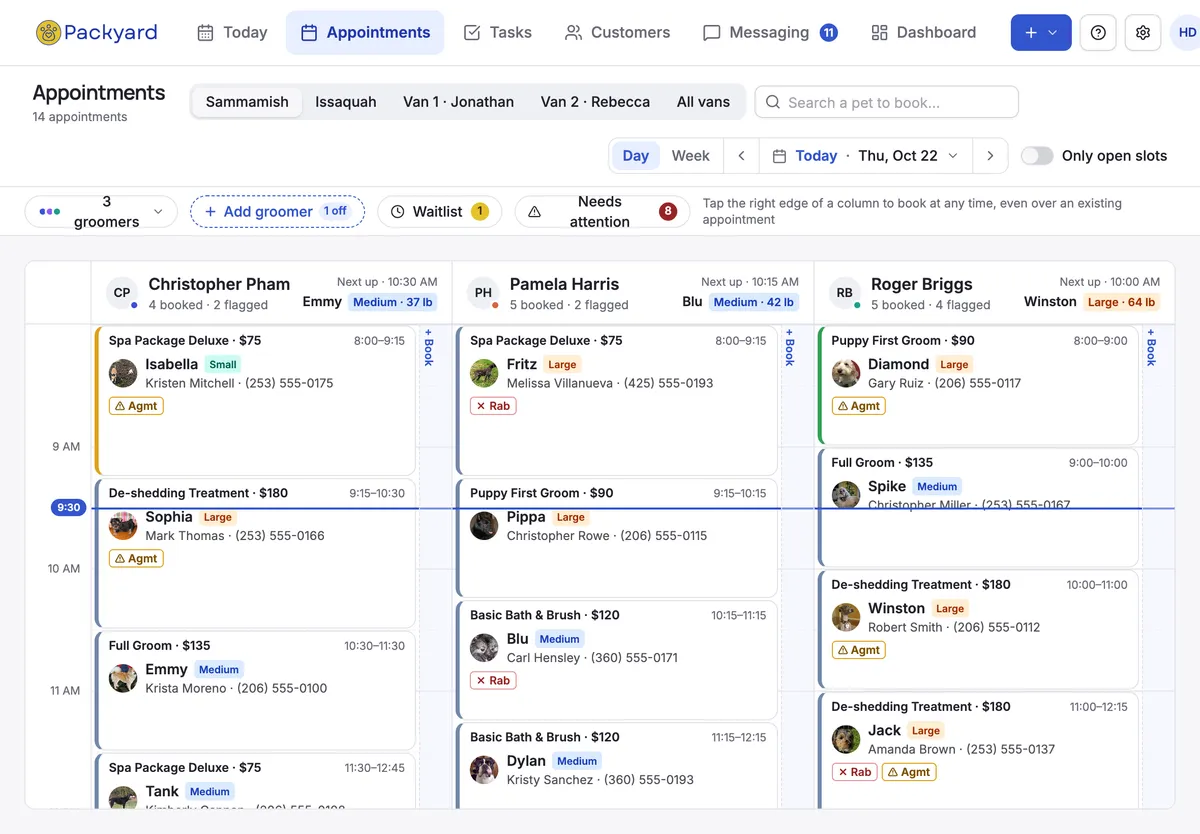Viewport: 1200px width, 834px height.
Task: Select the Van 1 · Jonathan filter
Action: click(x=458, y=102)
